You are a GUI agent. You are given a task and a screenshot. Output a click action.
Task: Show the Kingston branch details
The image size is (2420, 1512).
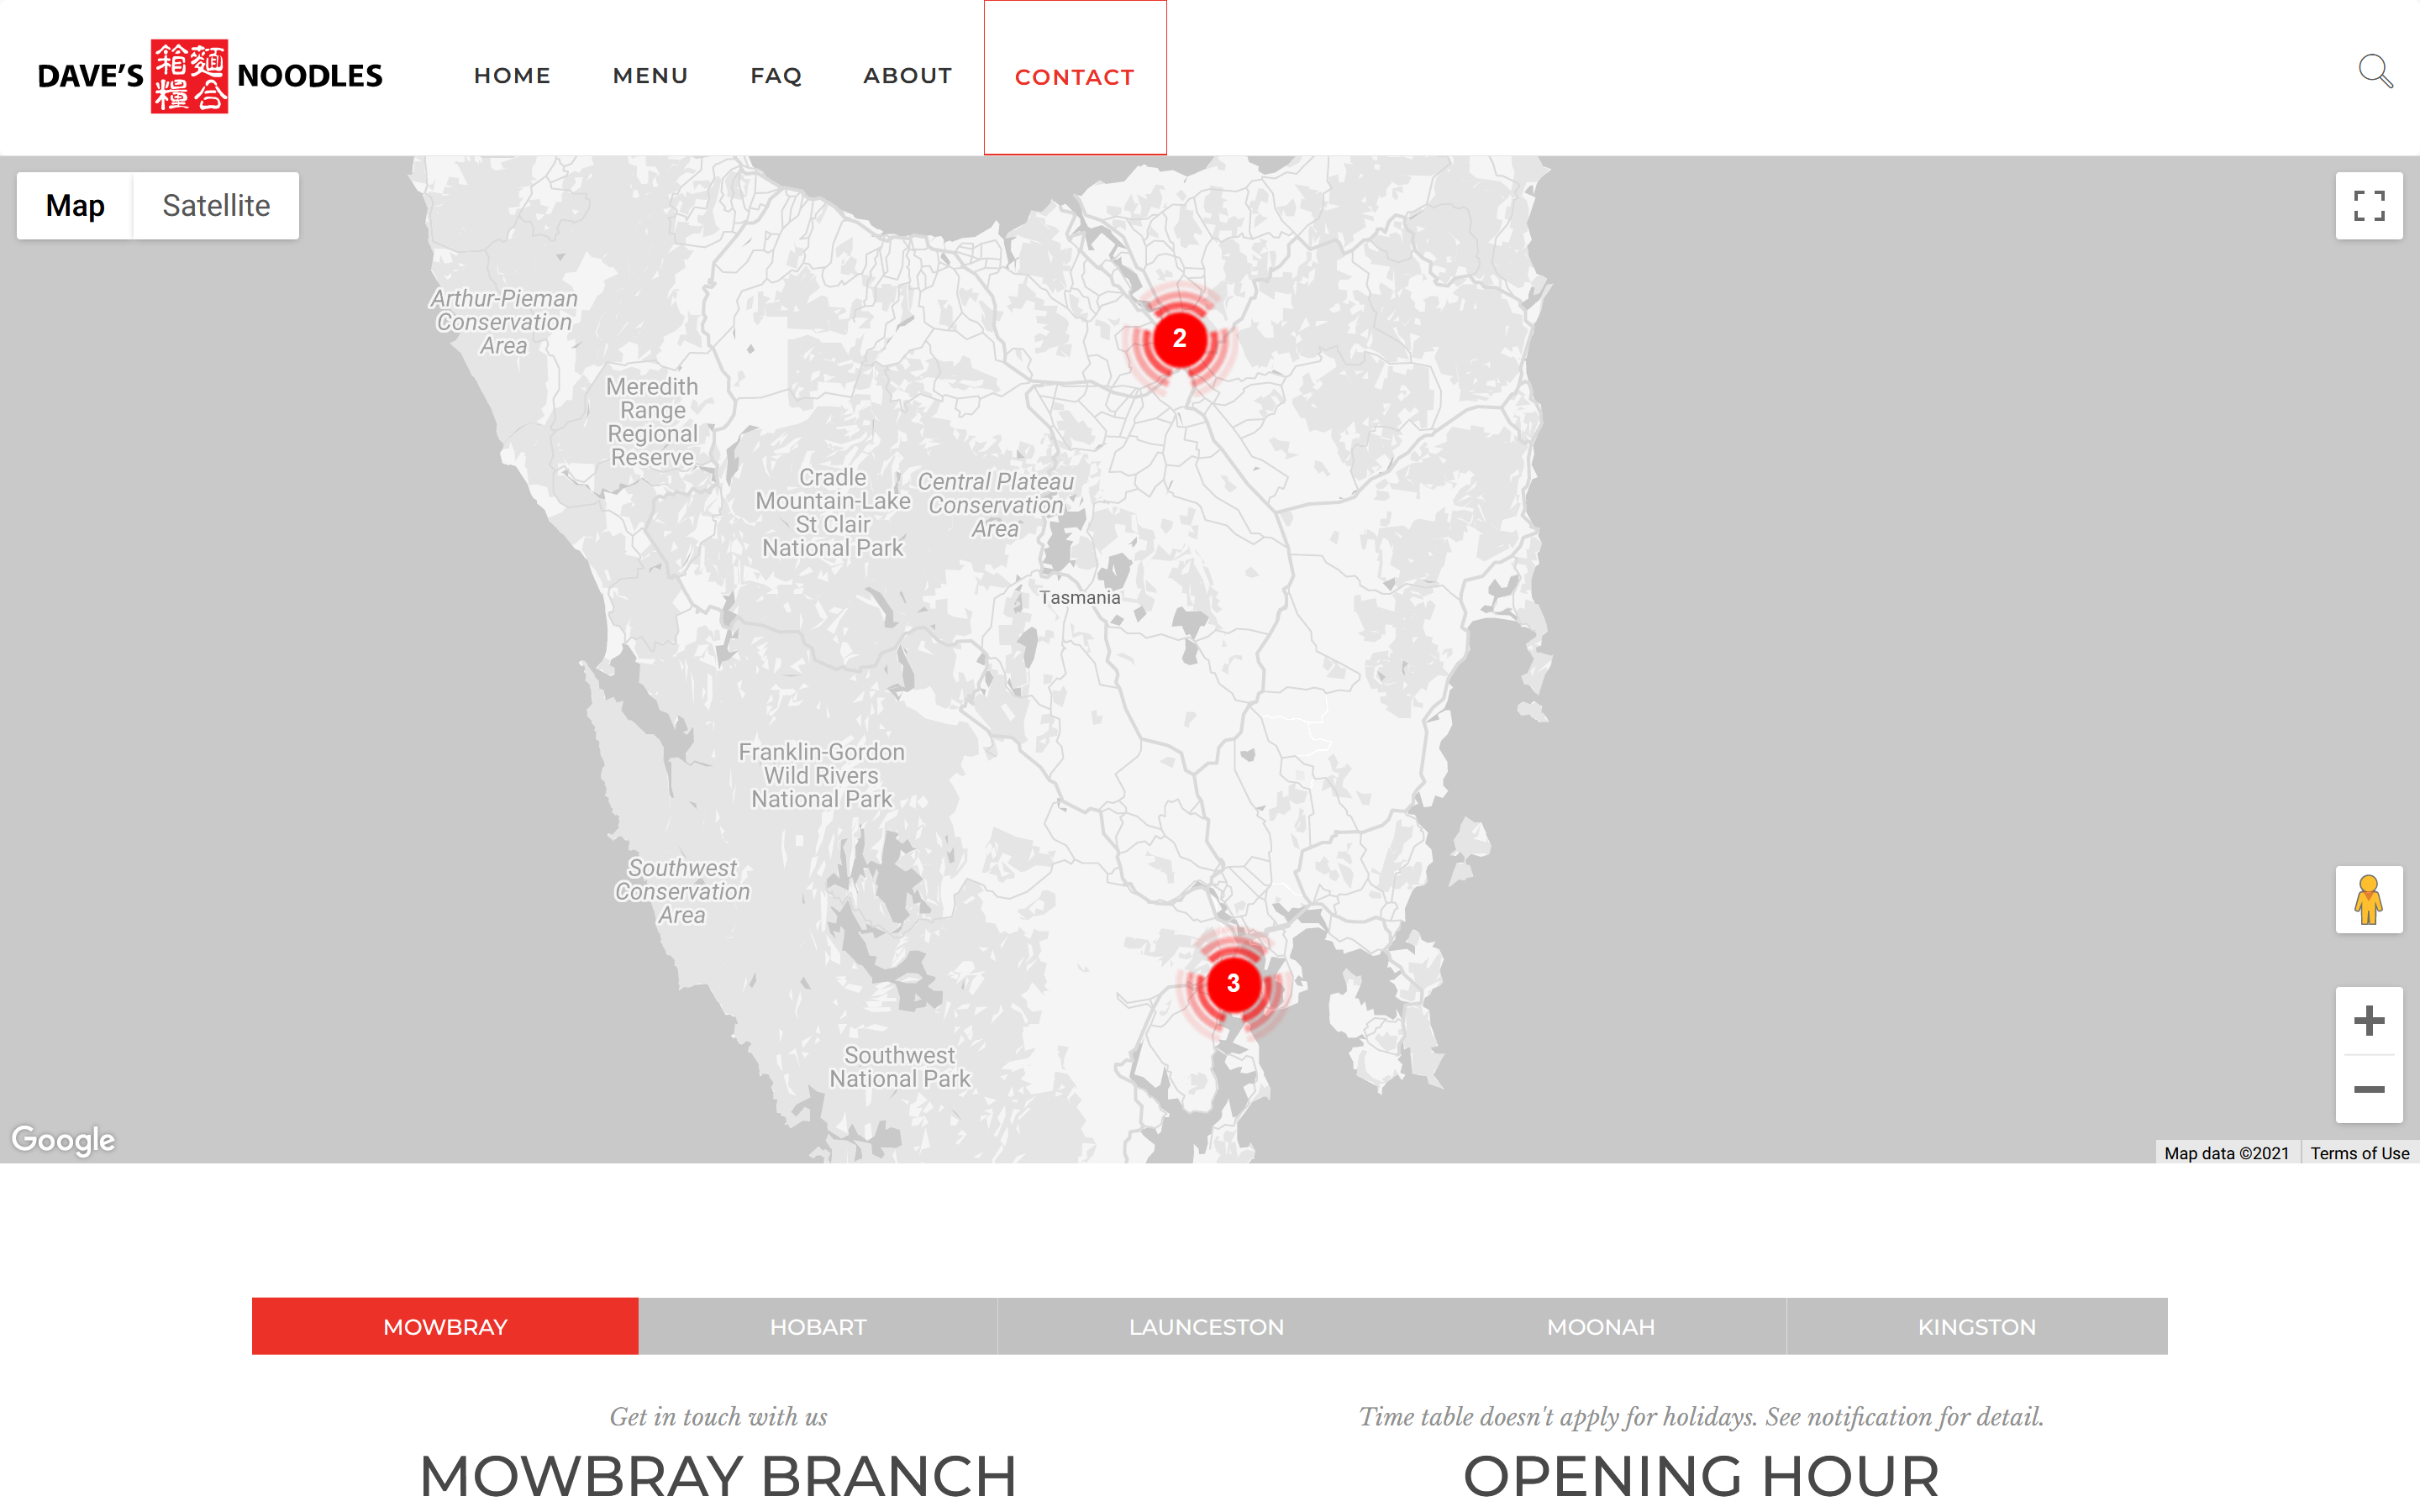pos(1976,1327)
